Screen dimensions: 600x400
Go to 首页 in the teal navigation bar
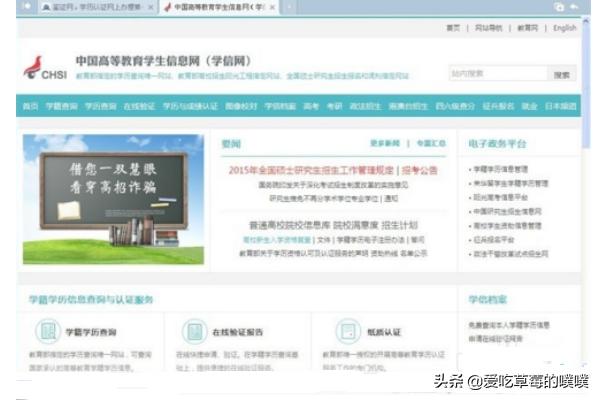(30, 106)
